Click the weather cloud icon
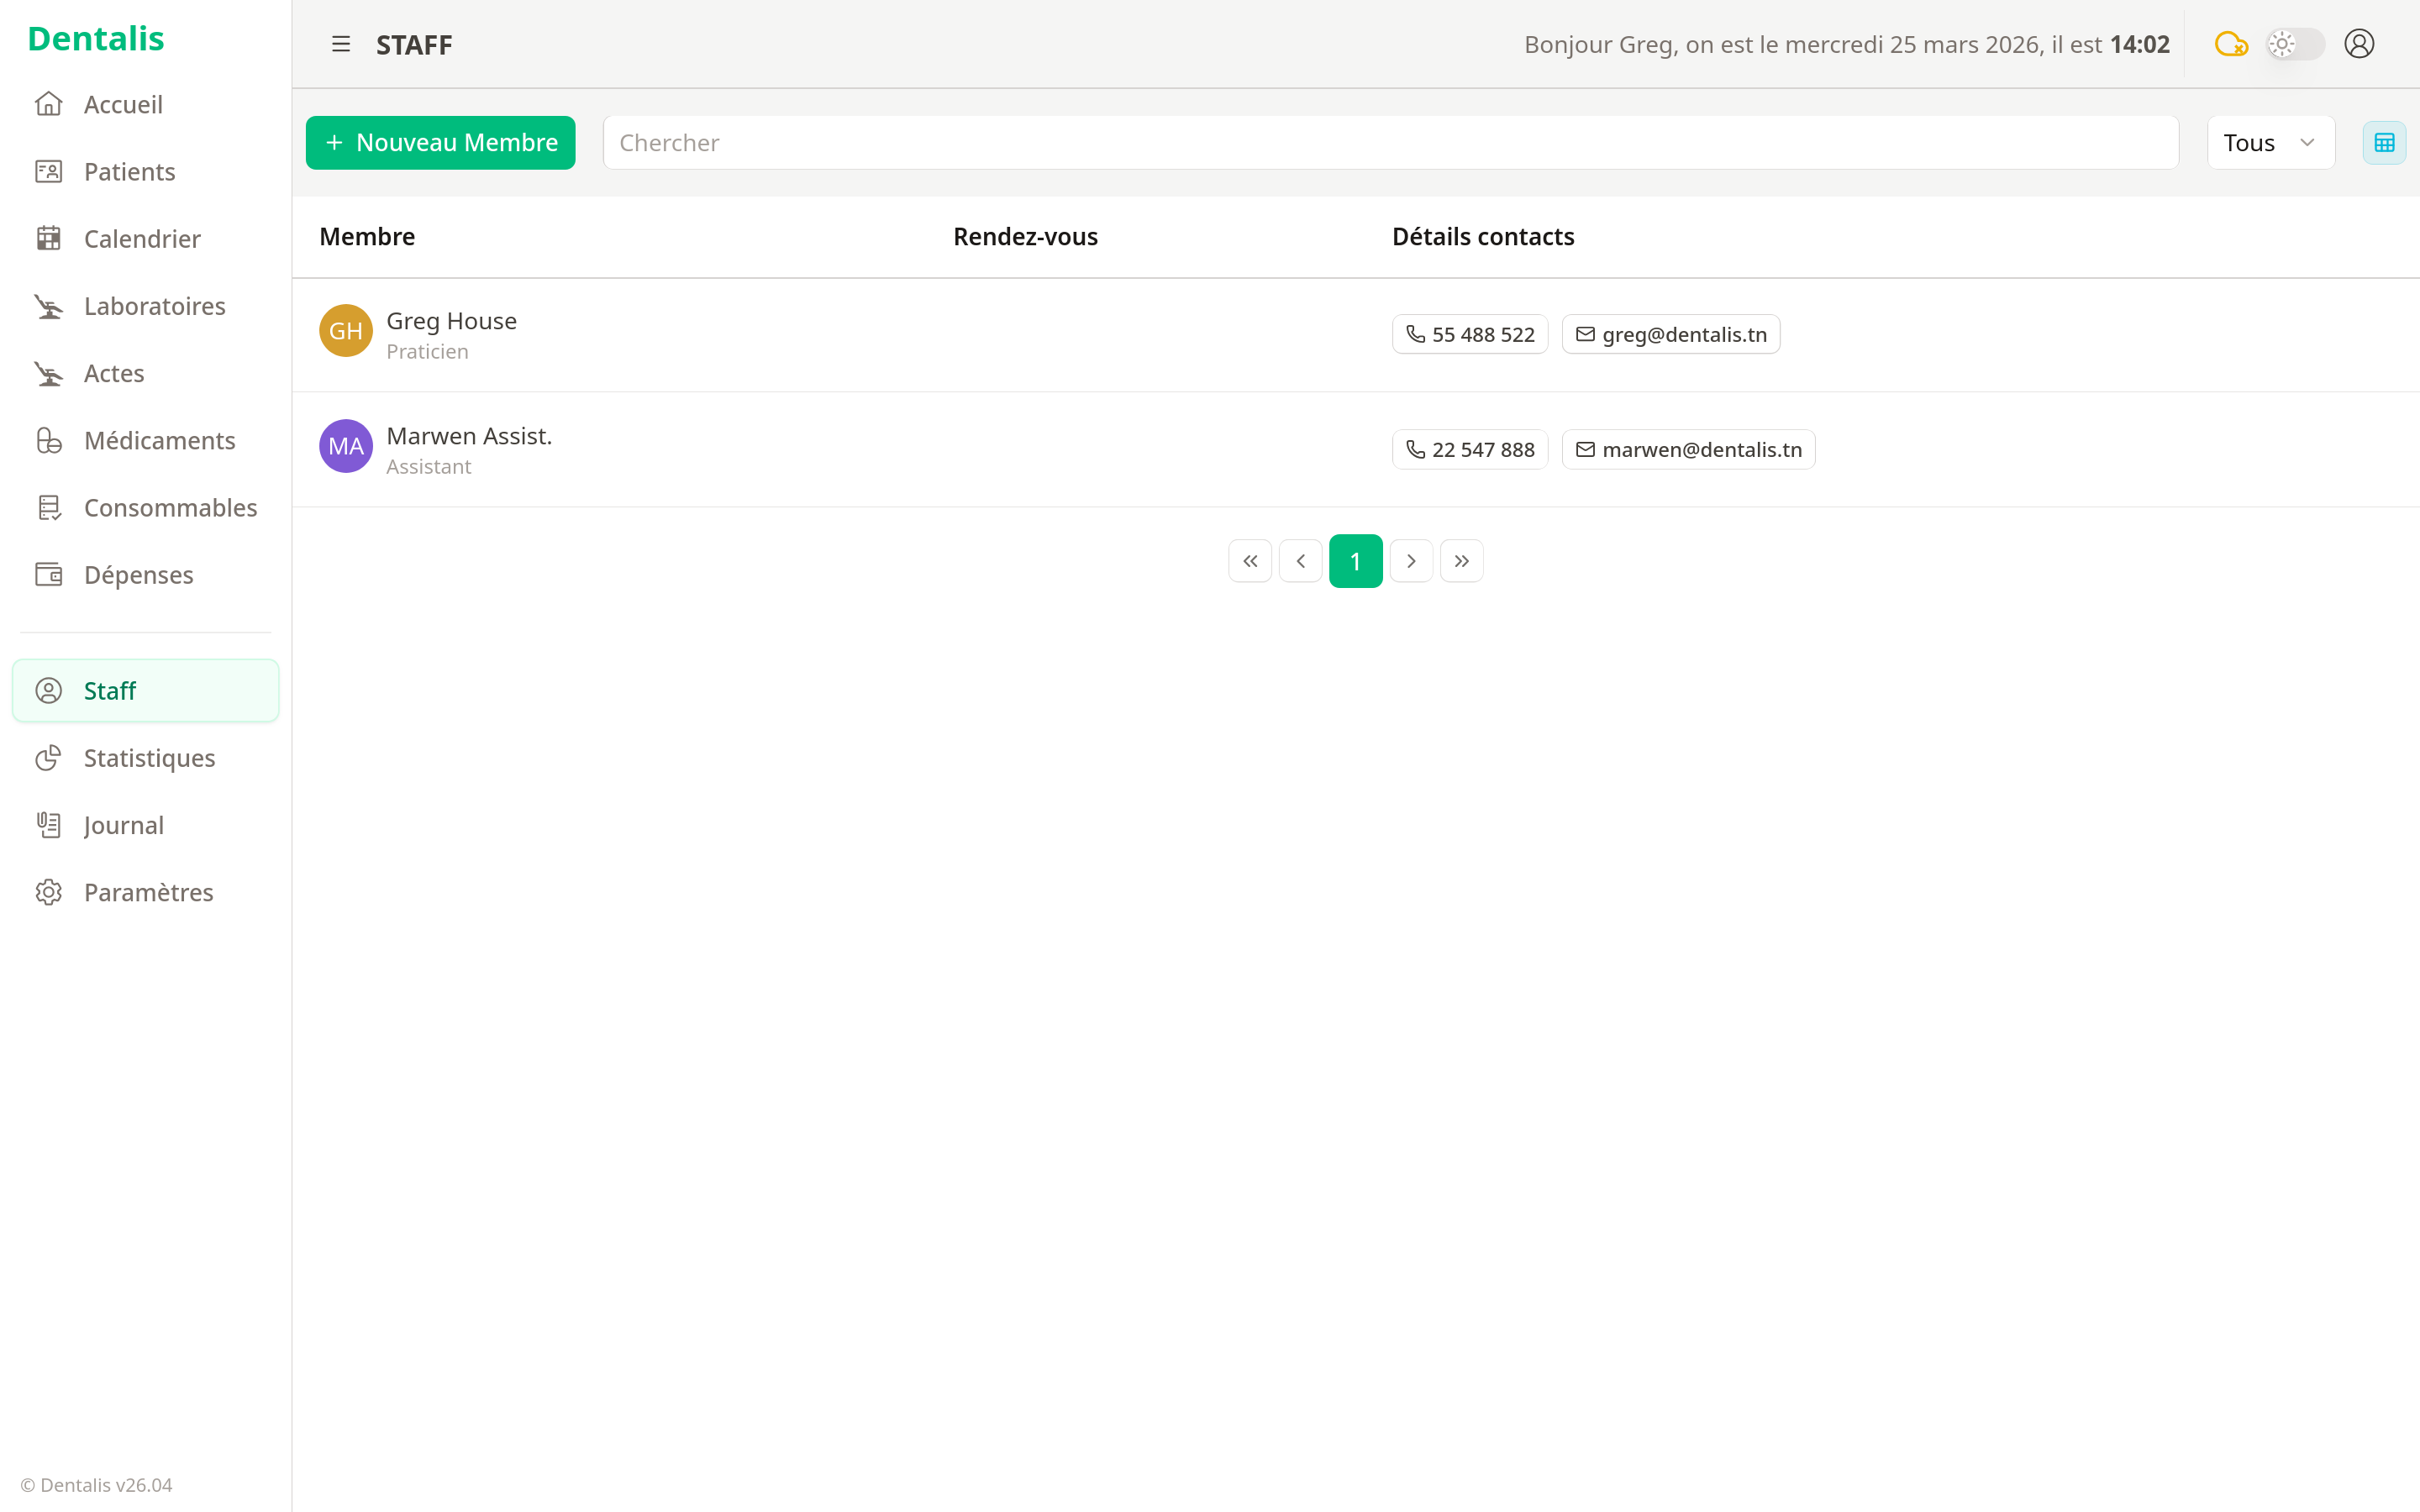The width and height of the screenshot is (2420, 1512). click(2231, 44)
